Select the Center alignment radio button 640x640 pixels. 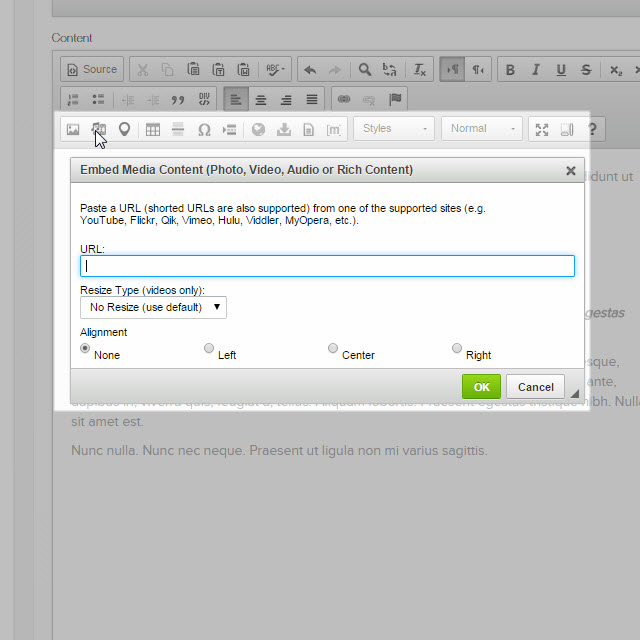click(333, 348)
